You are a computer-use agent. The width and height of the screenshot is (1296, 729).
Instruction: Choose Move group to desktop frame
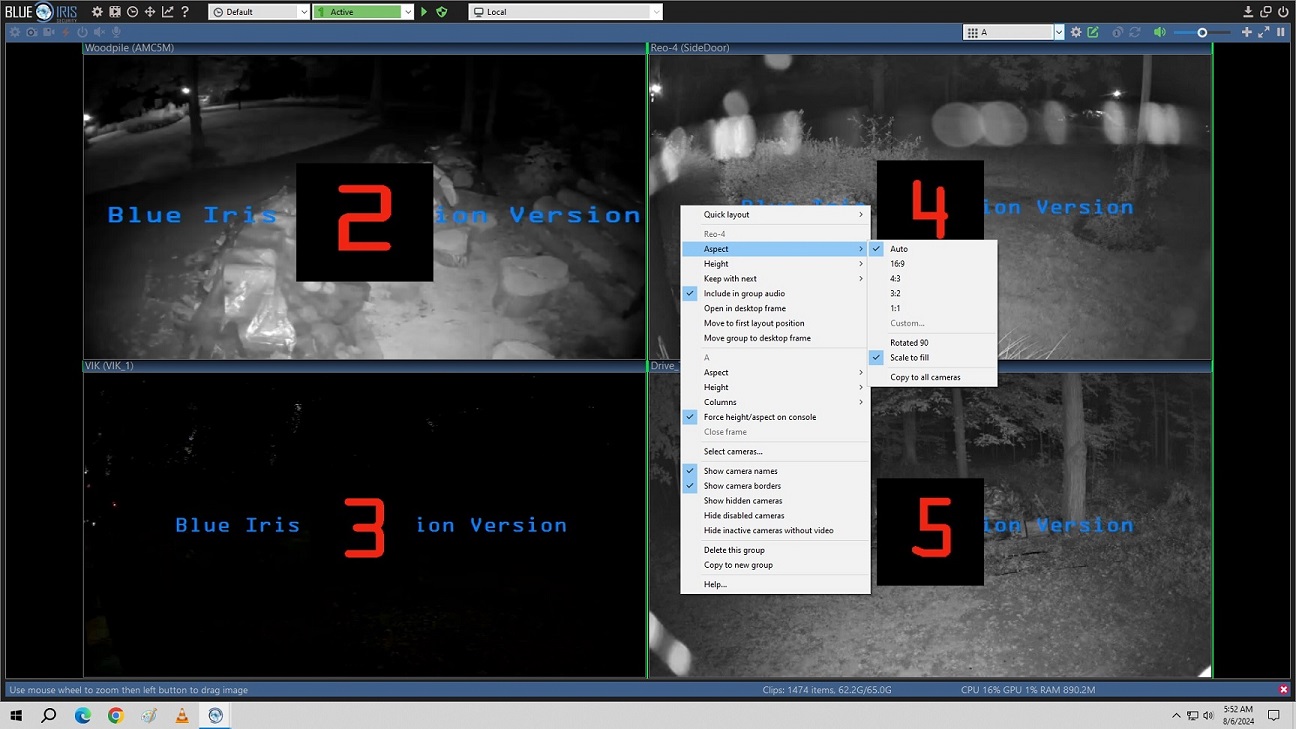[x=775, y=339]
